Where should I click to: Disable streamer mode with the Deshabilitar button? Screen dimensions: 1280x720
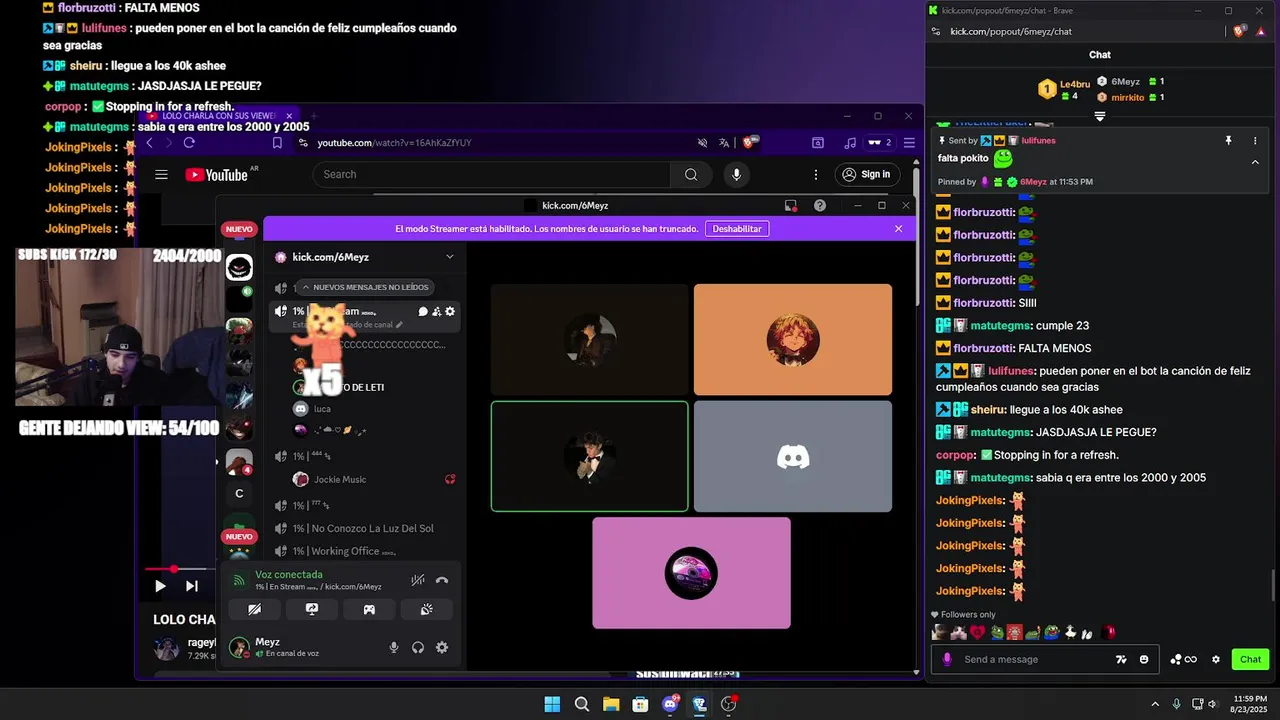click(x=737, y=229)
